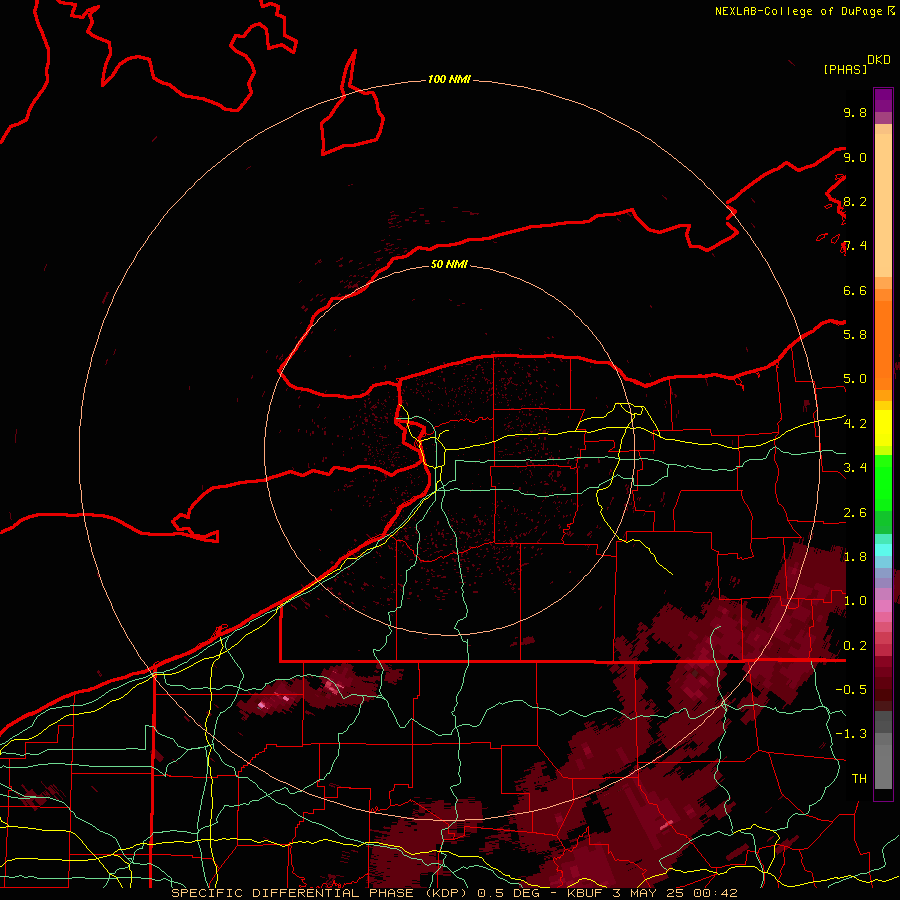Pick the yellow band of the color scale
This screenshot has height=900, width=900.
click(883, 428)
